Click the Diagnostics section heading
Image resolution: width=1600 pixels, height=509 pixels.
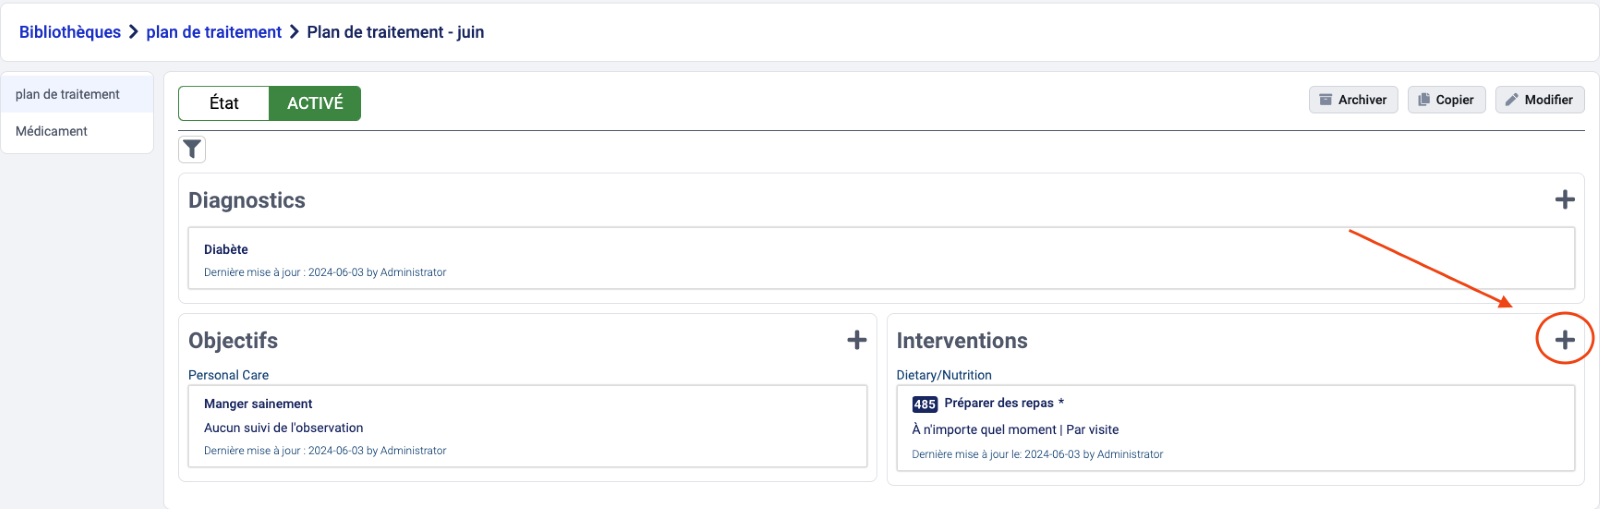tap(247, 200)
